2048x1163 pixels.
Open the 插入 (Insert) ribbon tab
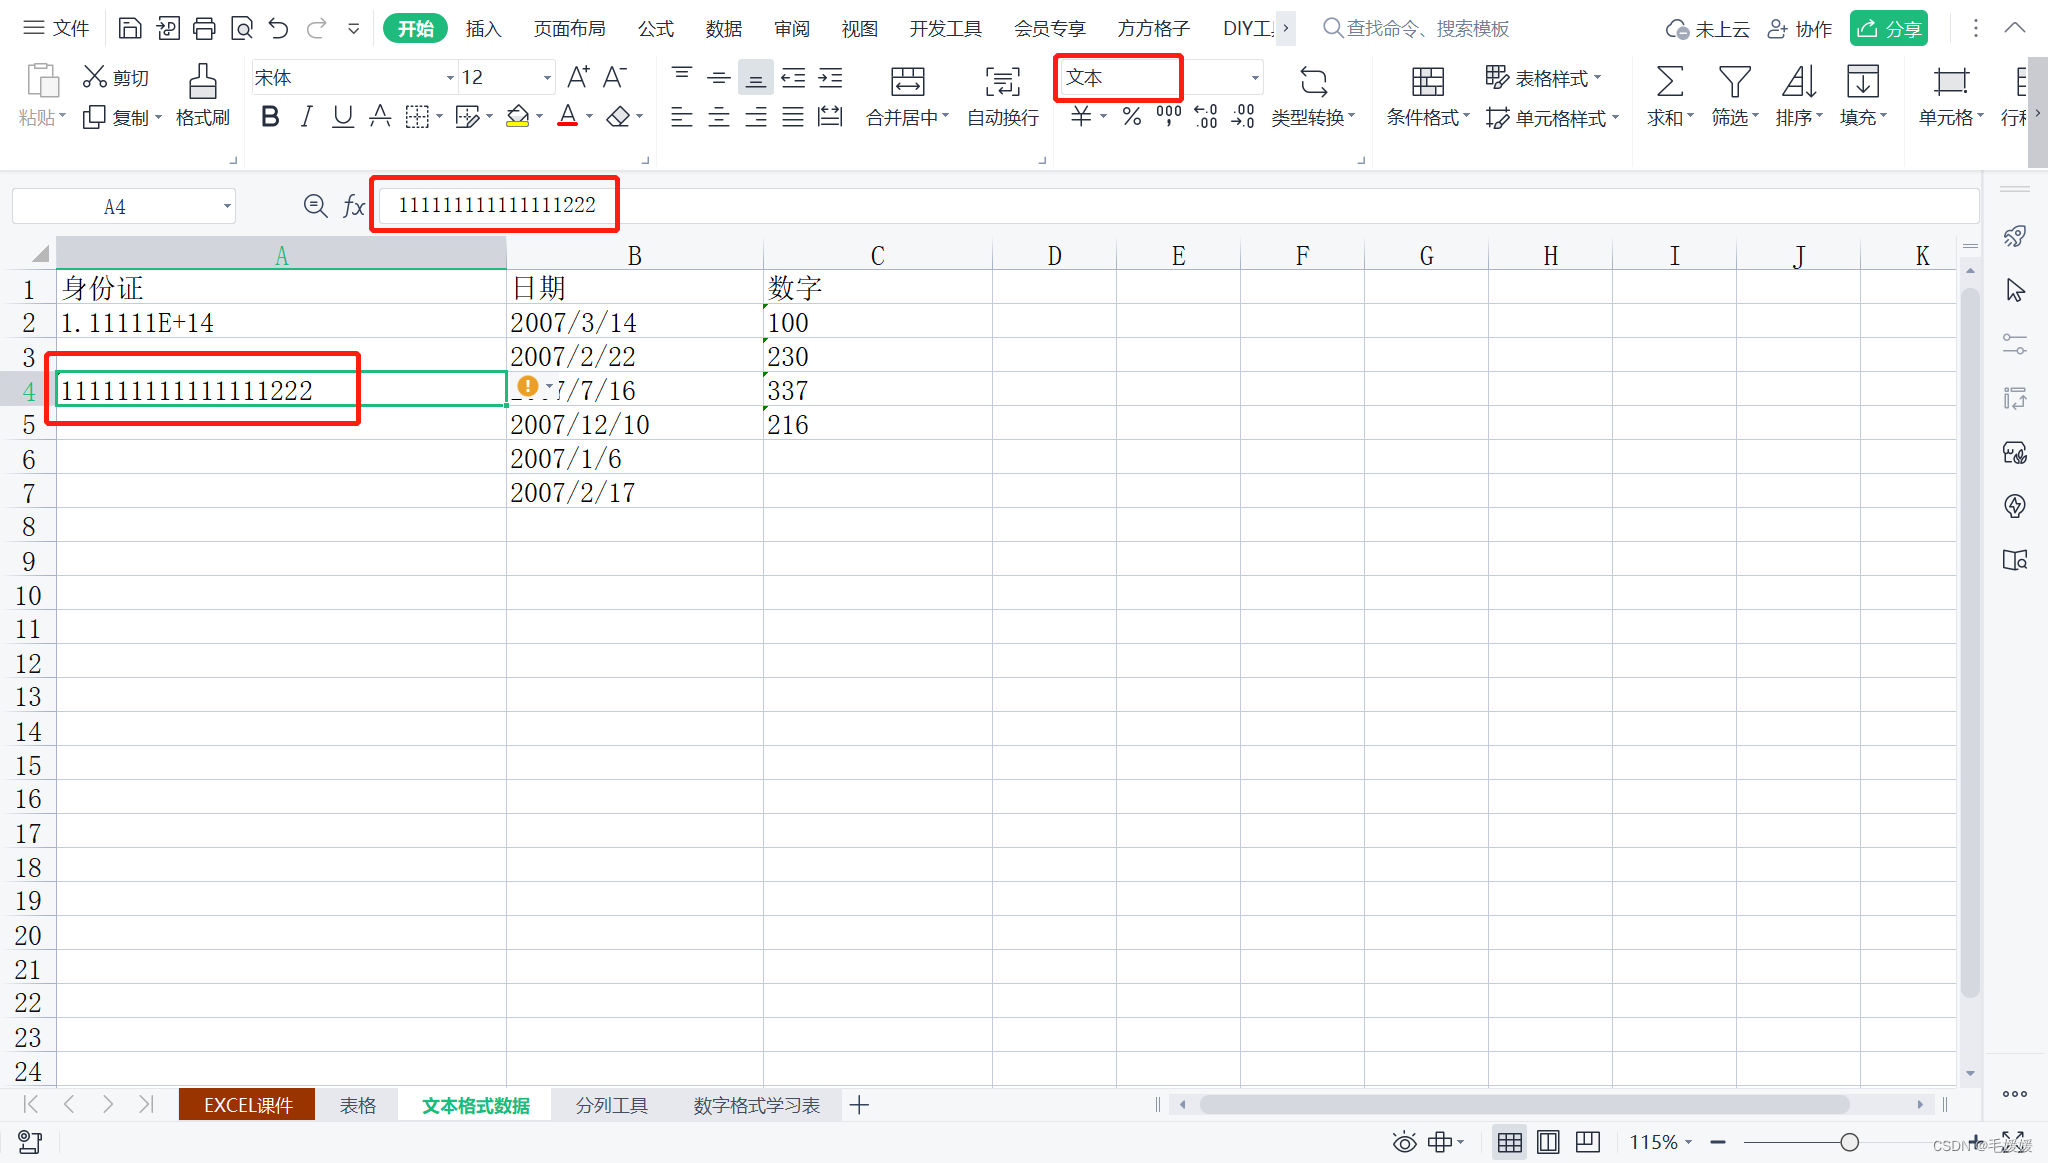(483, 28)
